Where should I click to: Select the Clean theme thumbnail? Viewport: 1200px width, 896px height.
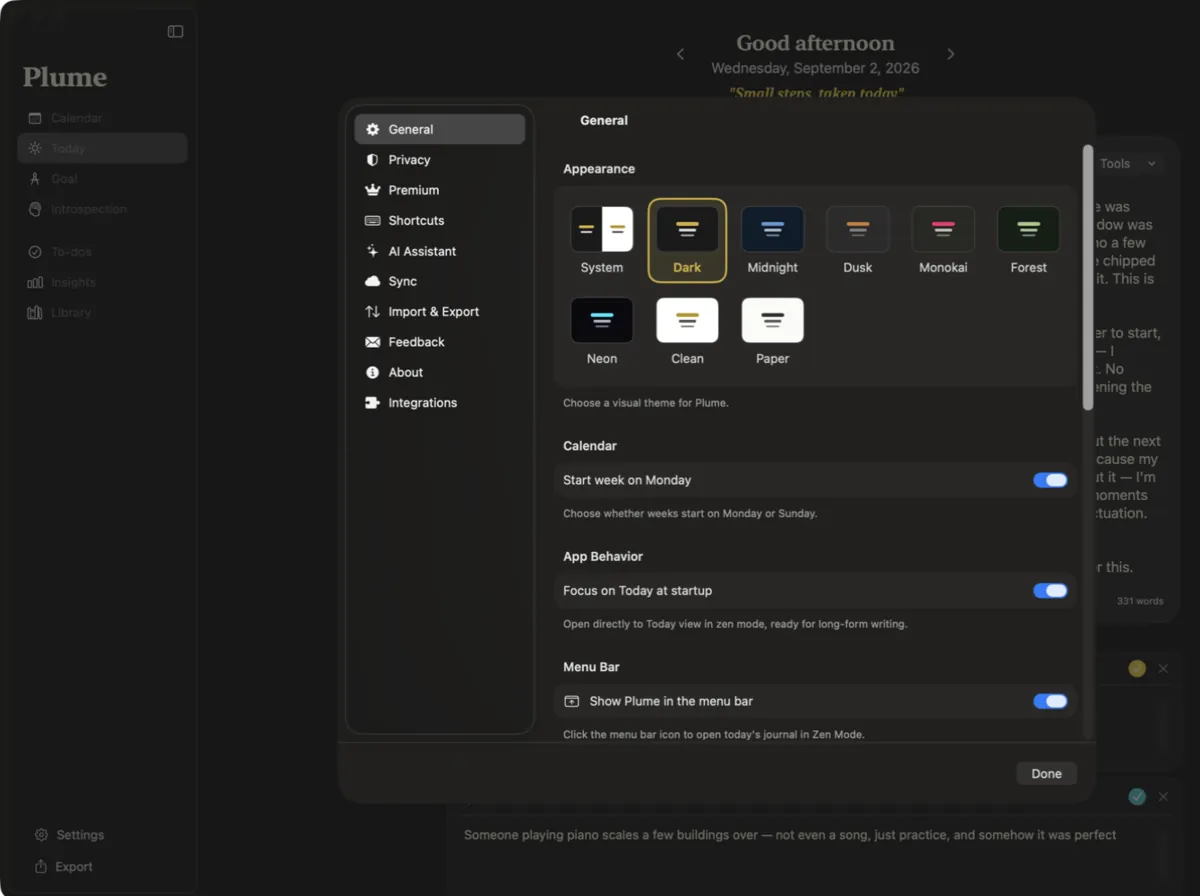tap(687, 320)
